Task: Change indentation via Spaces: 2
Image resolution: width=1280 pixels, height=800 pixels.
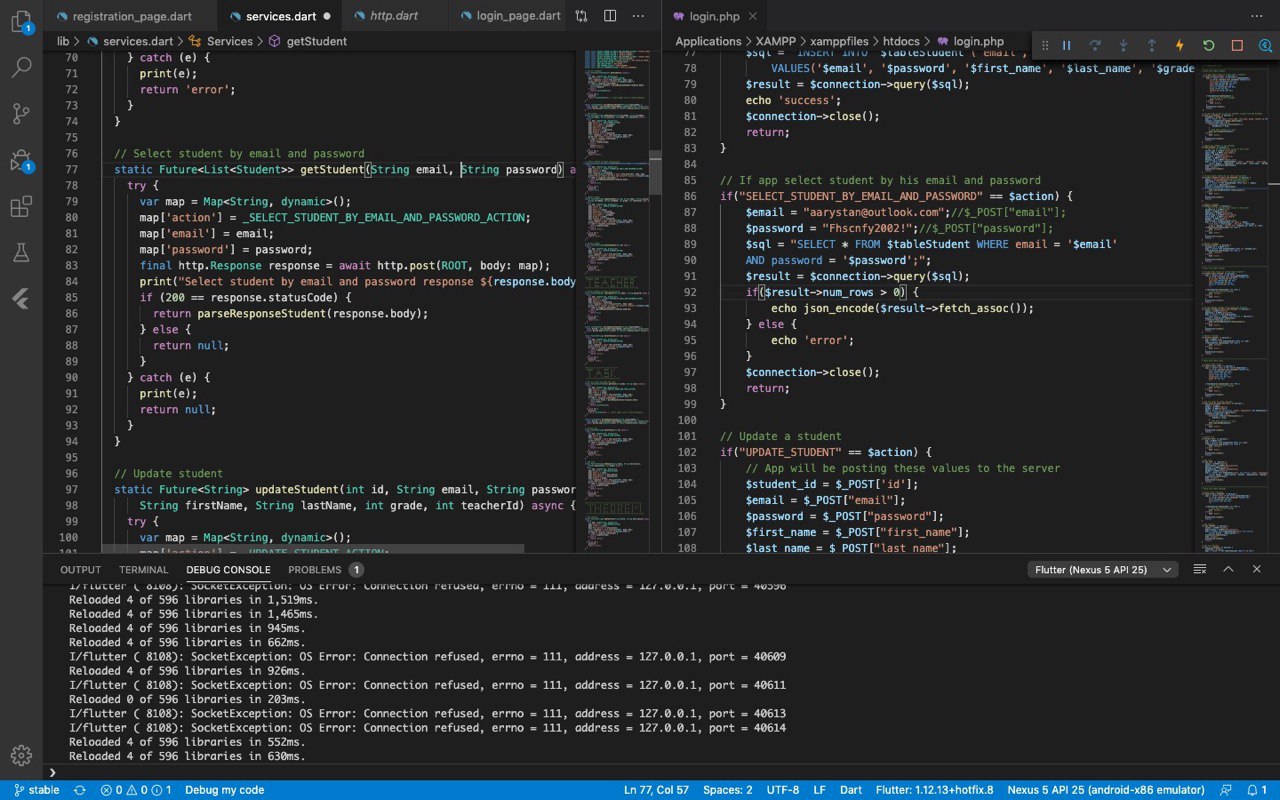Action: point(727,790)
